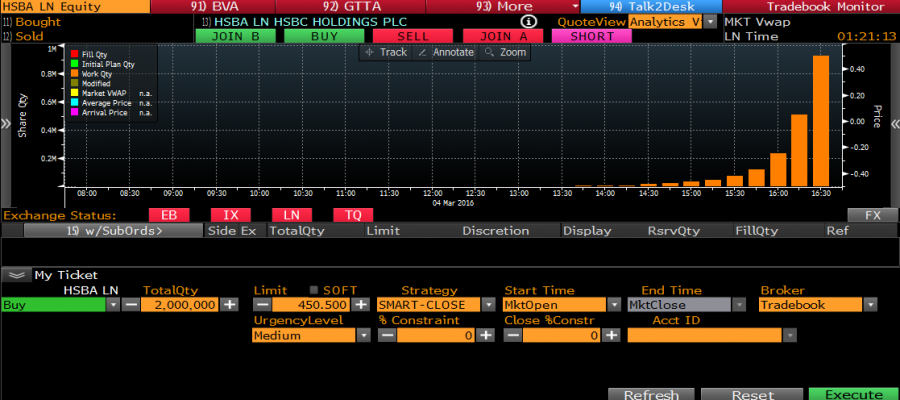Open the Acct ID dropdown
Screen dimensions: 900x400
(x=790, y=335)
